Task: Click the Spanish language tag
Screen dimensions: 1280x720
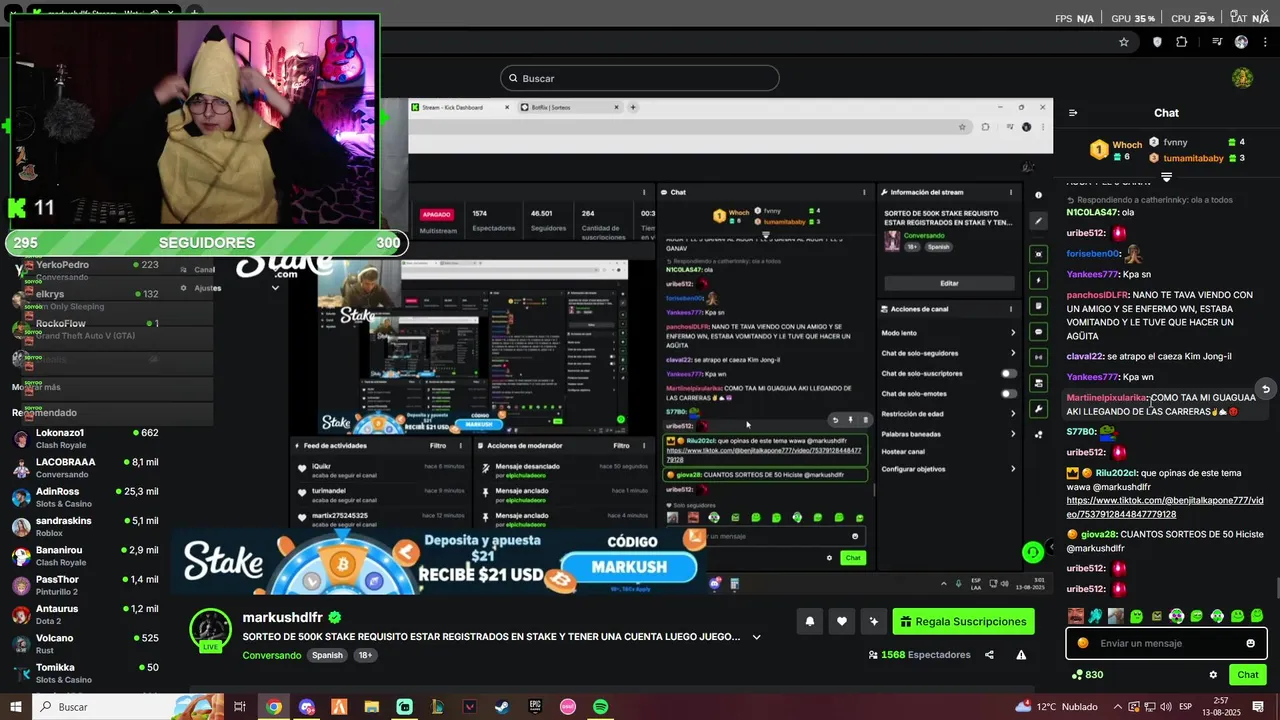Action: (x=327, y=655)
